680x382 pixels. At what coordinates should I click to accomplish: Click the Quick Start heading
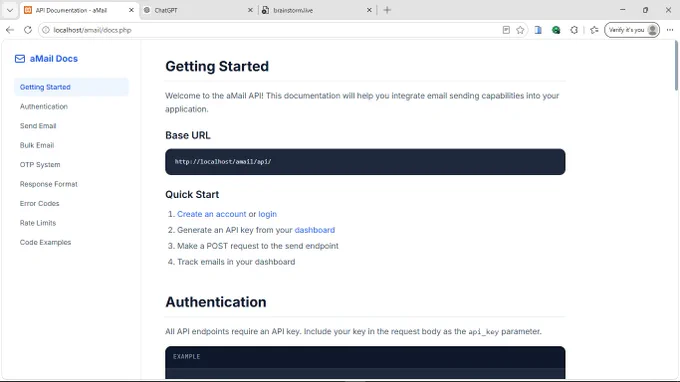[x=192, y=194]
